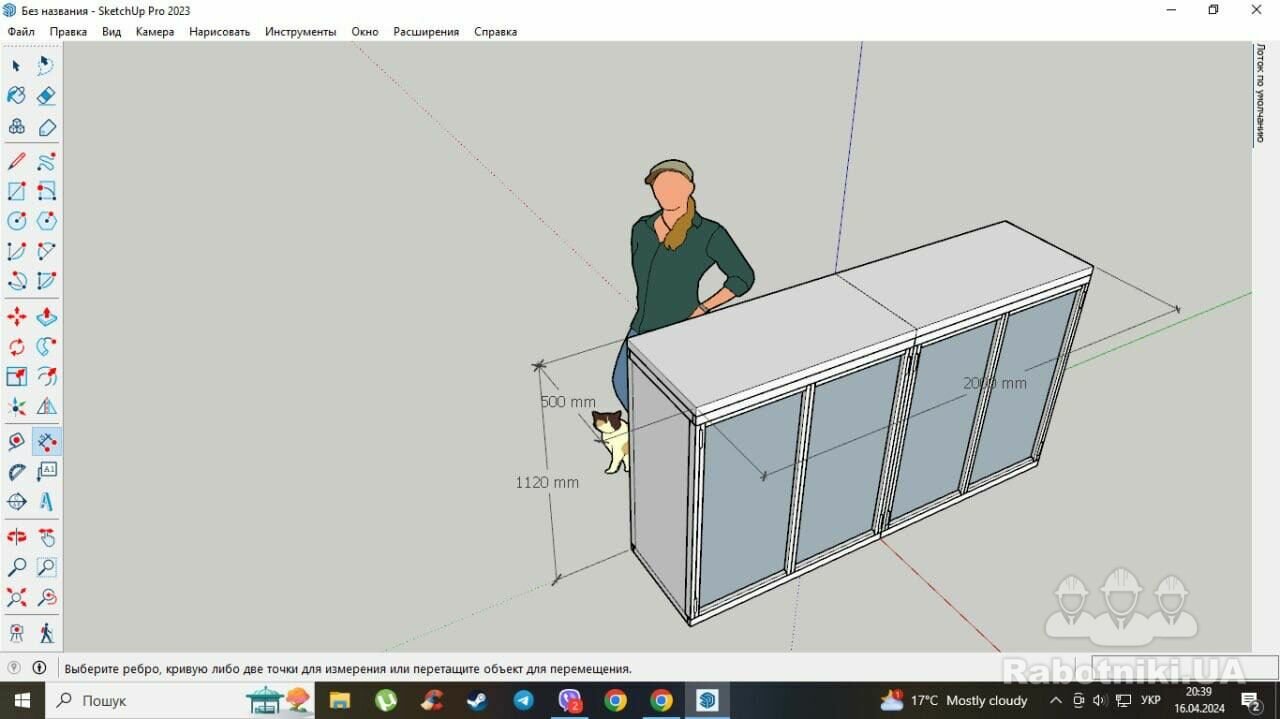The width and height of the screenshot is (1280, 719).
Task: Select the Protractor tool
Action: pos(17,471)
